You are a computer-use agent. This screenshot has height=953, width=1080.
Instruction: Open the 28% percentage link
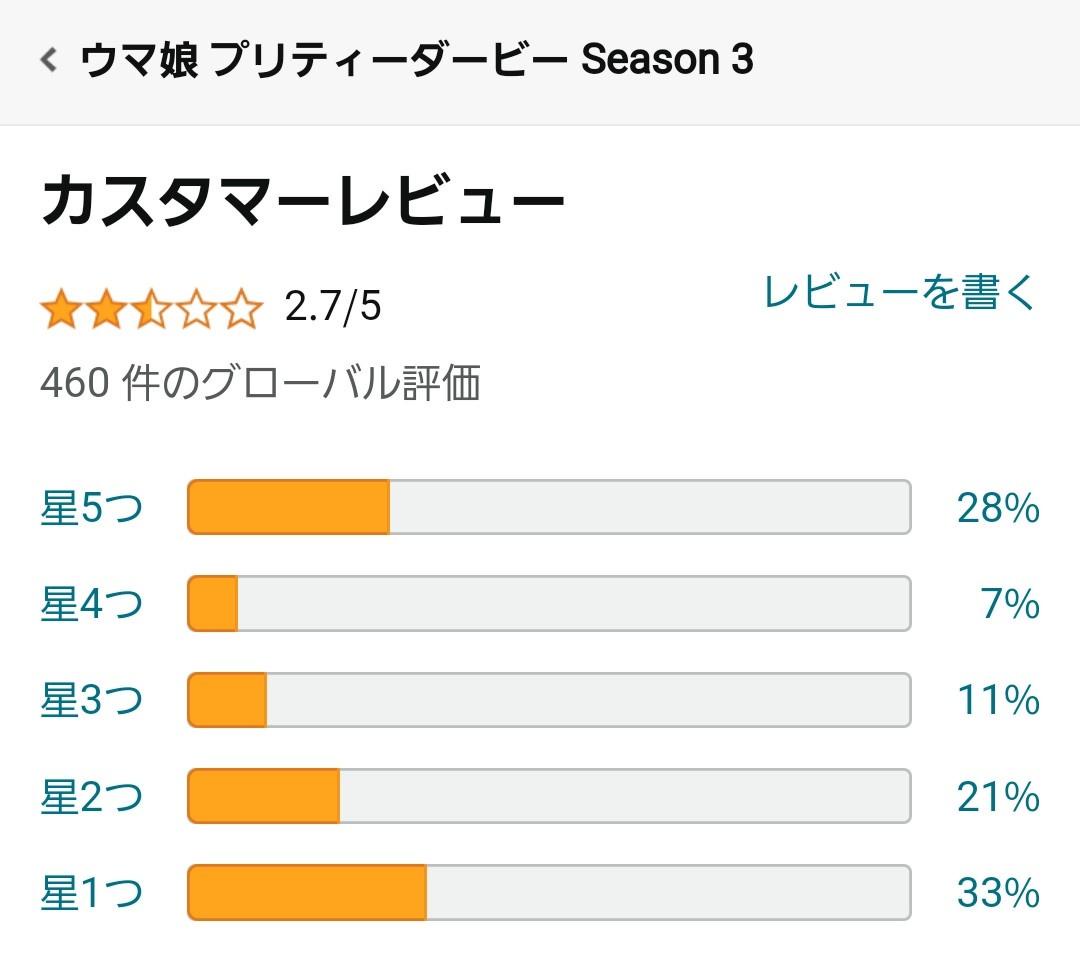(x=998, y=508)
